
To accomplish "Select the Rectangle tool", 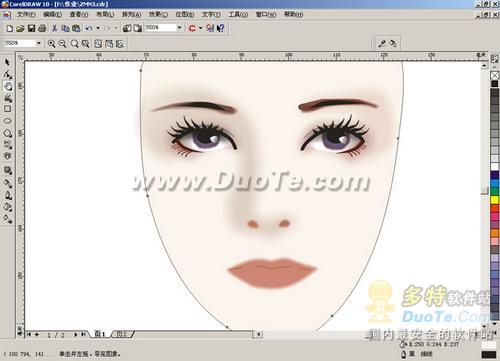I will coord(7,109).
